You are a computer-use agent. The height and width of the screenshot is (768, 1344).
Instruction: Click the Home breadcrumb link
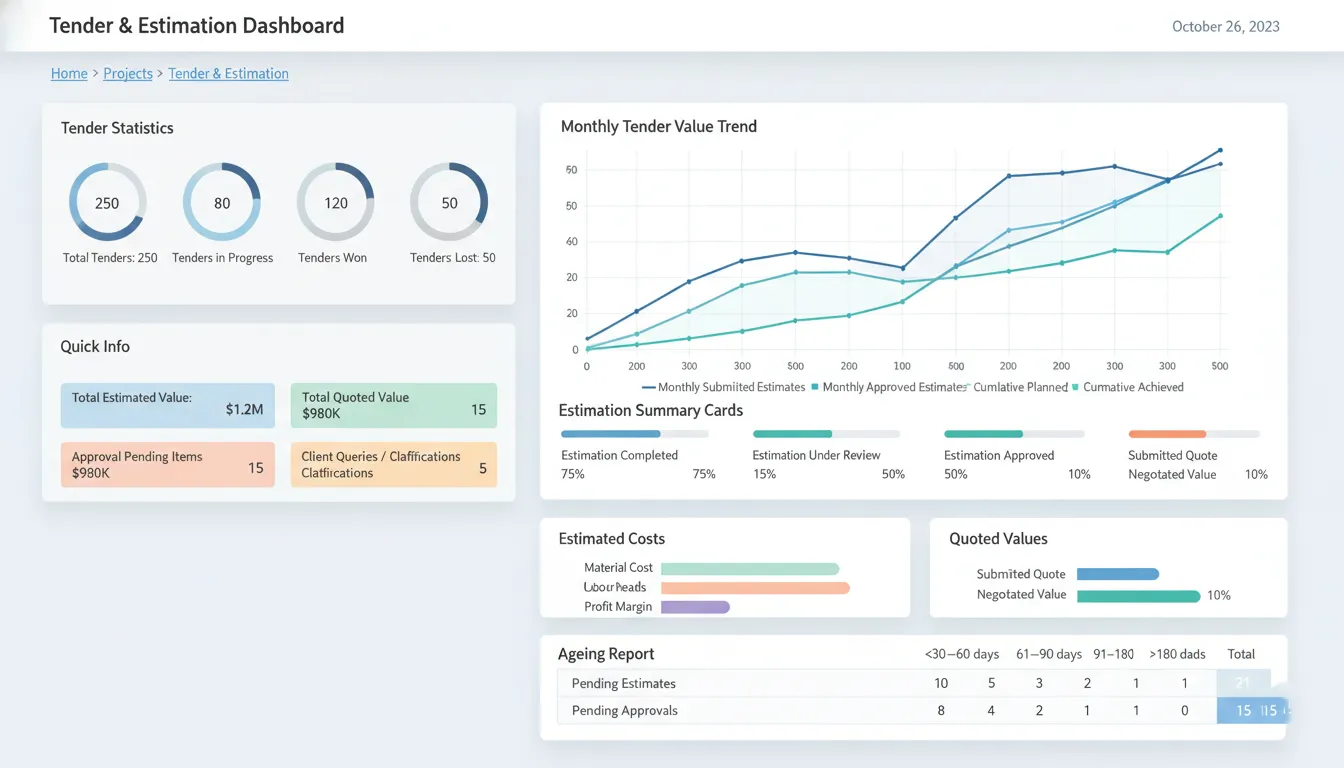coord(69,74)
